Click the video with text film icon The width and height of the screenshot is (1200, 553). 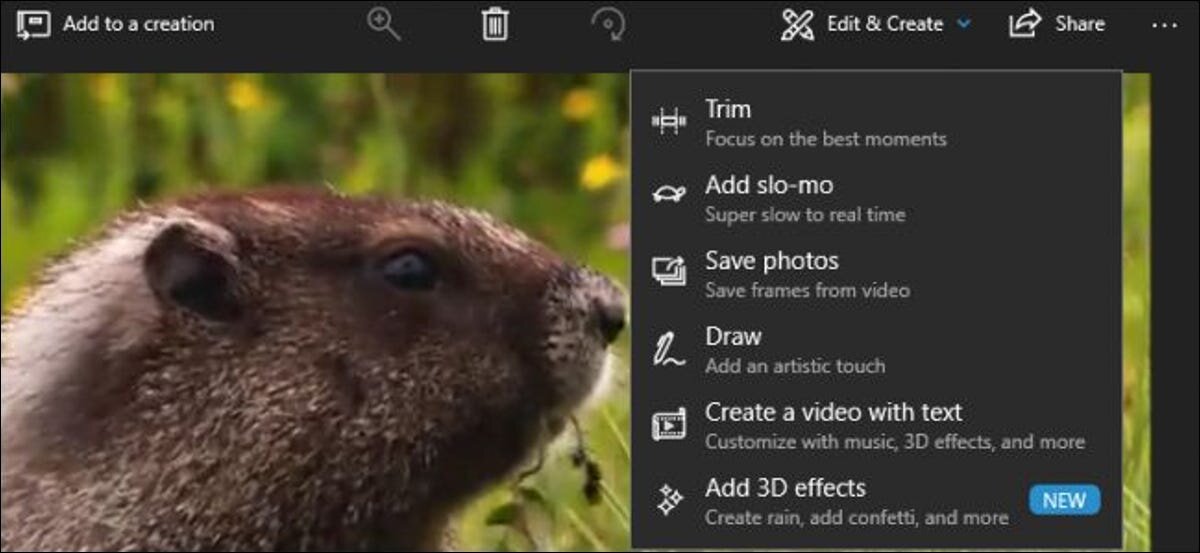669,424
